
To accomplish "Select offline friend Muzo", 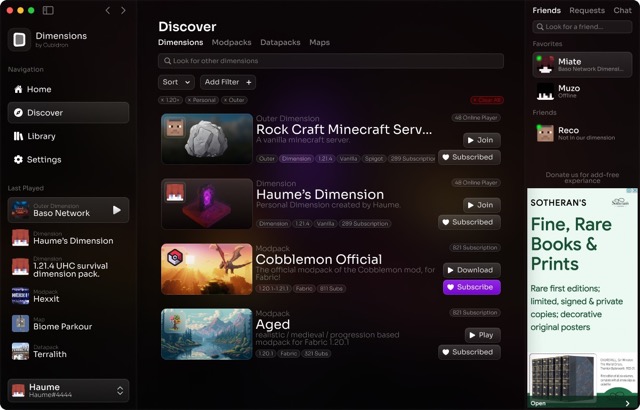I will point(582,91).
